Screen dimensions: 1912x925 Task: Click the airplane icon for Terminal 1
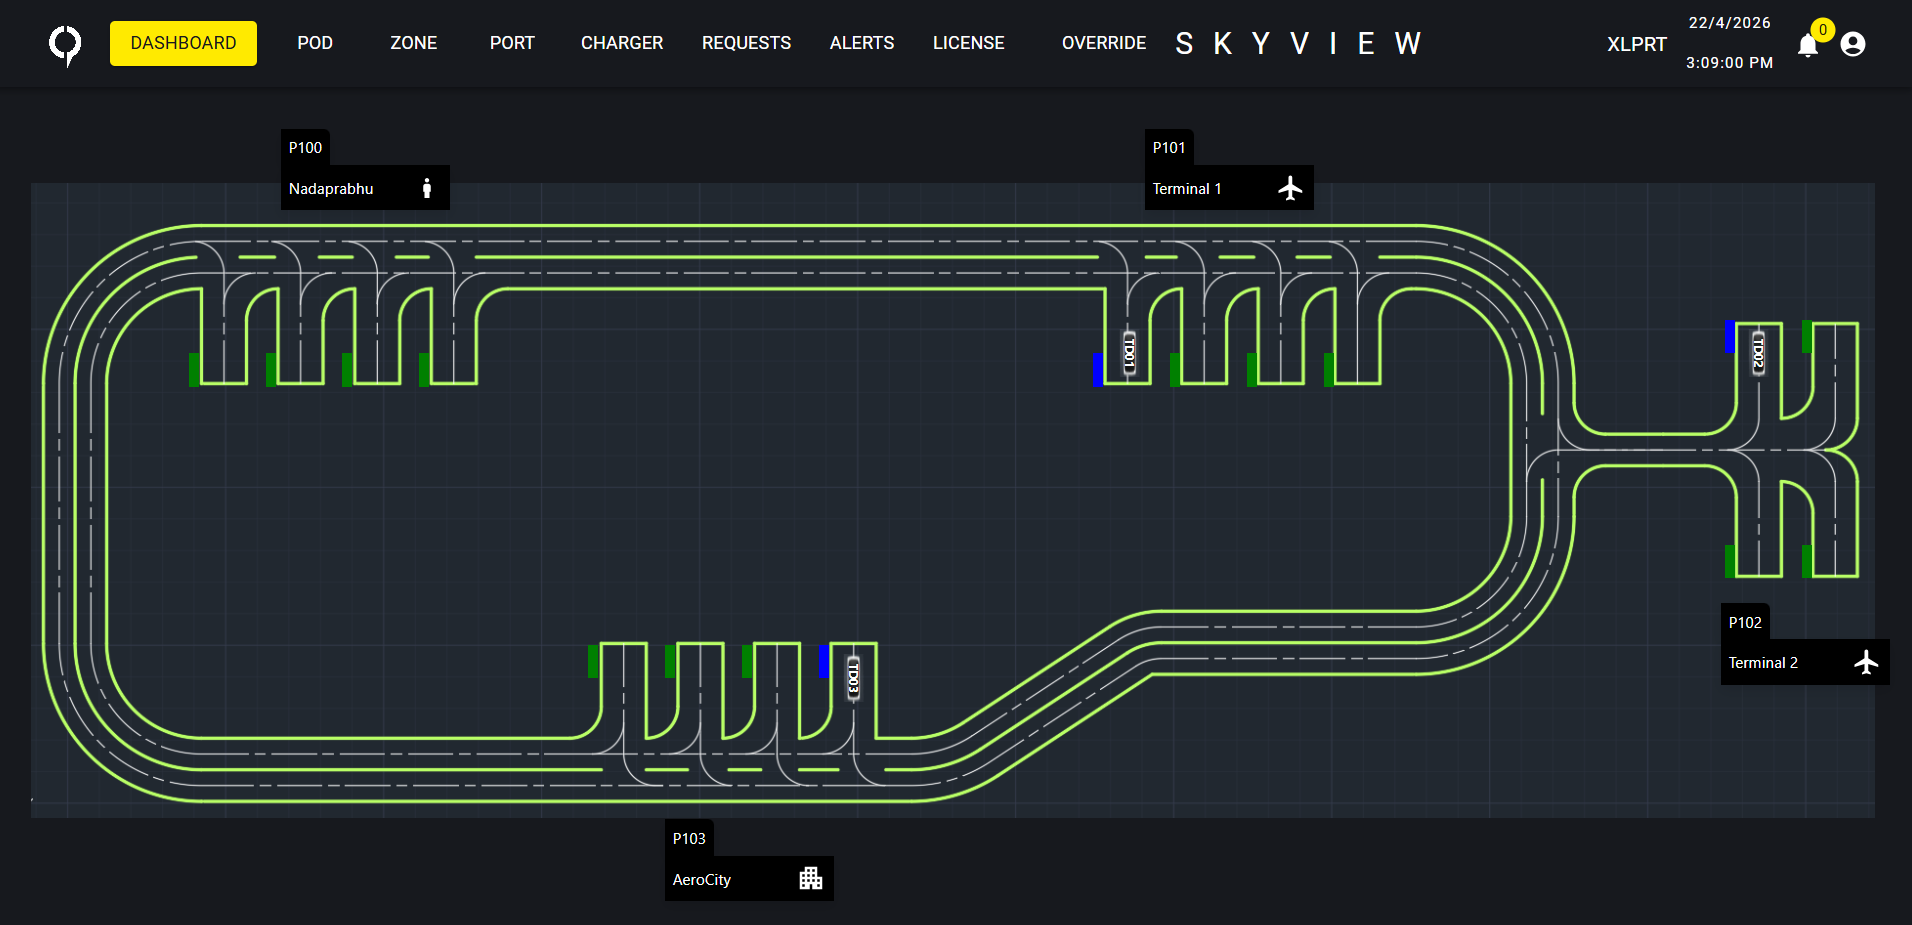(1290, 188)
